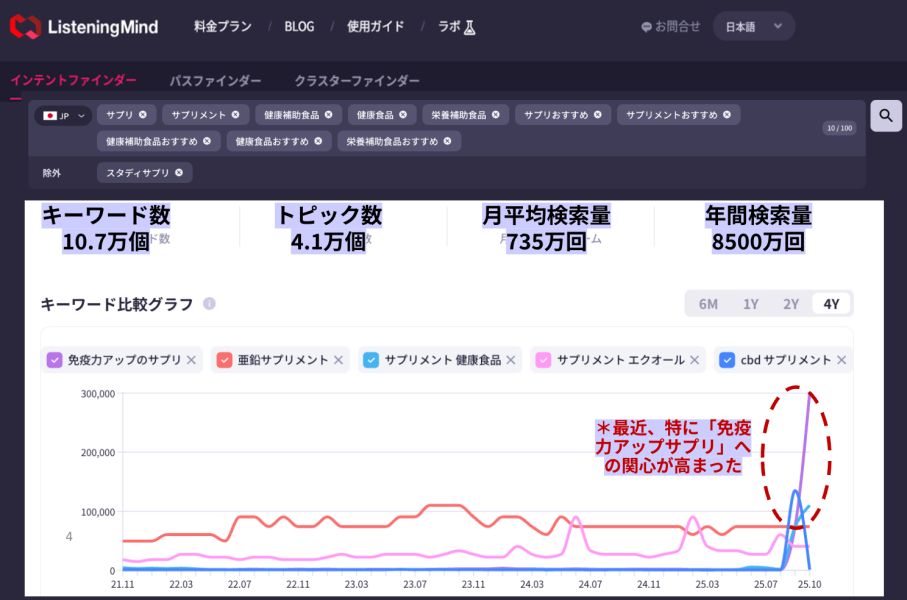Viewport: 907px width, 600px height.
Task: Open the search panel via magnifier icon
Action: coord(884,115)
